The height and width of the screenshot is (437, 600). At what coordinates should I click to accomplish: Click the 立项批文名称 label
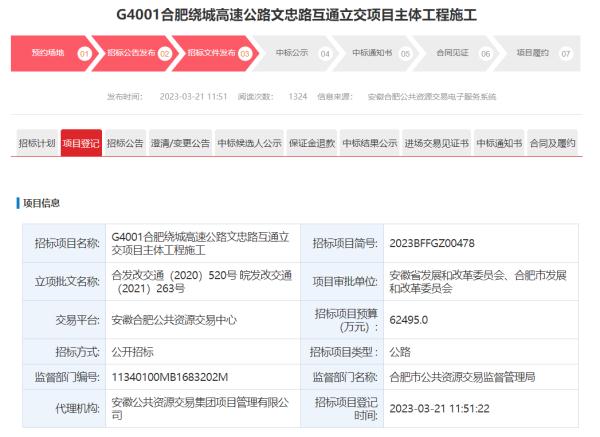click(67, 282)
